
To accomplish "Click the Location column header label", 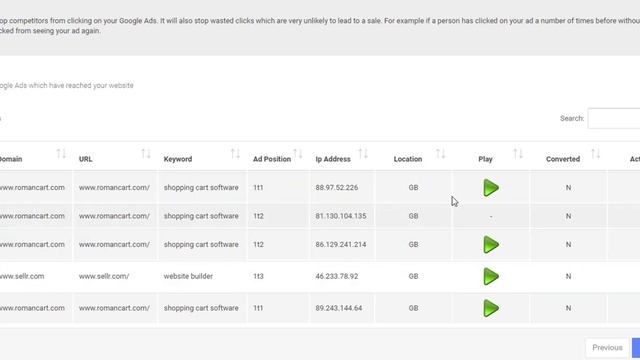I will (408, 159).
